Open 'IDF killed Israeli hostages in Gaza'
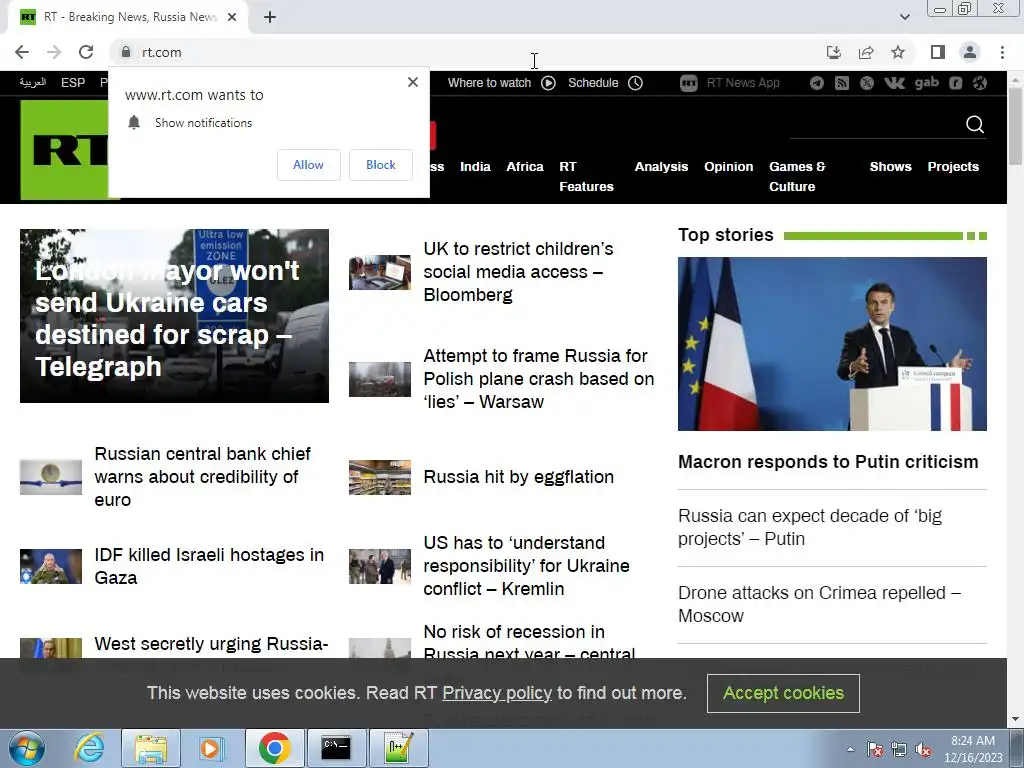The height and width of the screenshot is (768, 1024). click(x=209, y=566)
